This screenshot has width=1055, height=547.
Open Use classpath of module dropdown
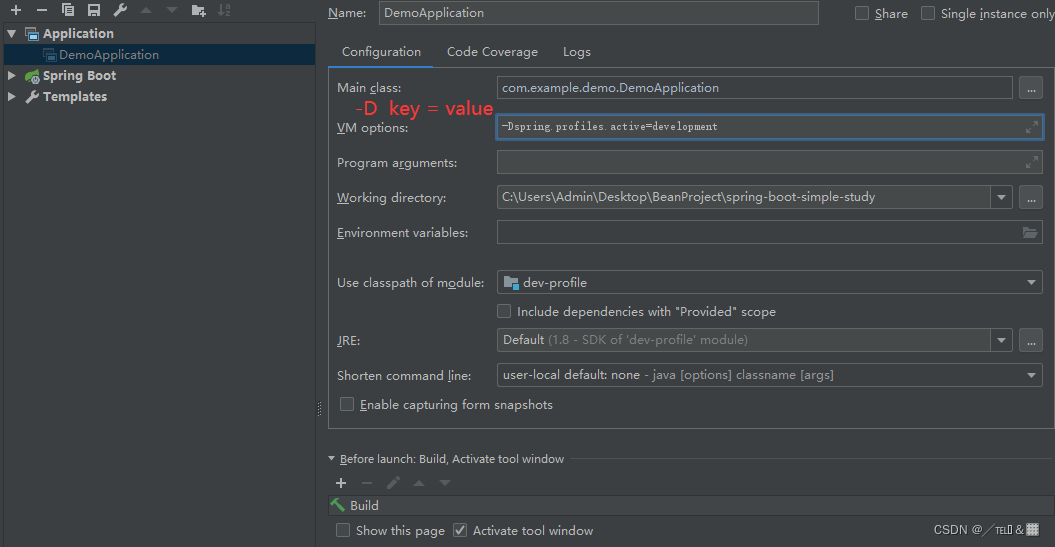pos(1031,283)
